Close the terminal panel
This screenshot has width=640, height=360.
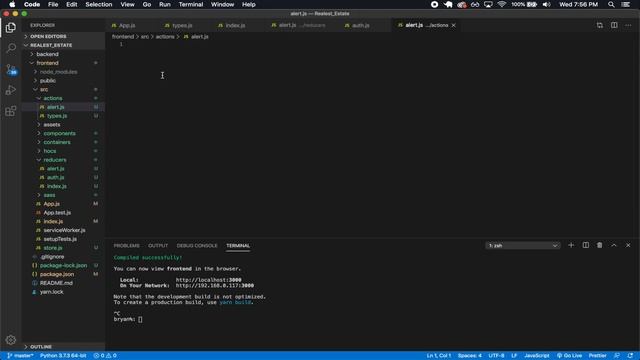coord(628,245)
